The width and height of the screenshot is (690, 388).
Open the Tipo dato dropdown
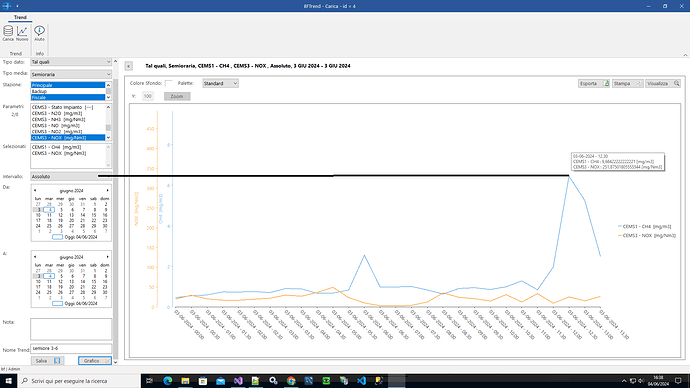[x=71, y=62]
